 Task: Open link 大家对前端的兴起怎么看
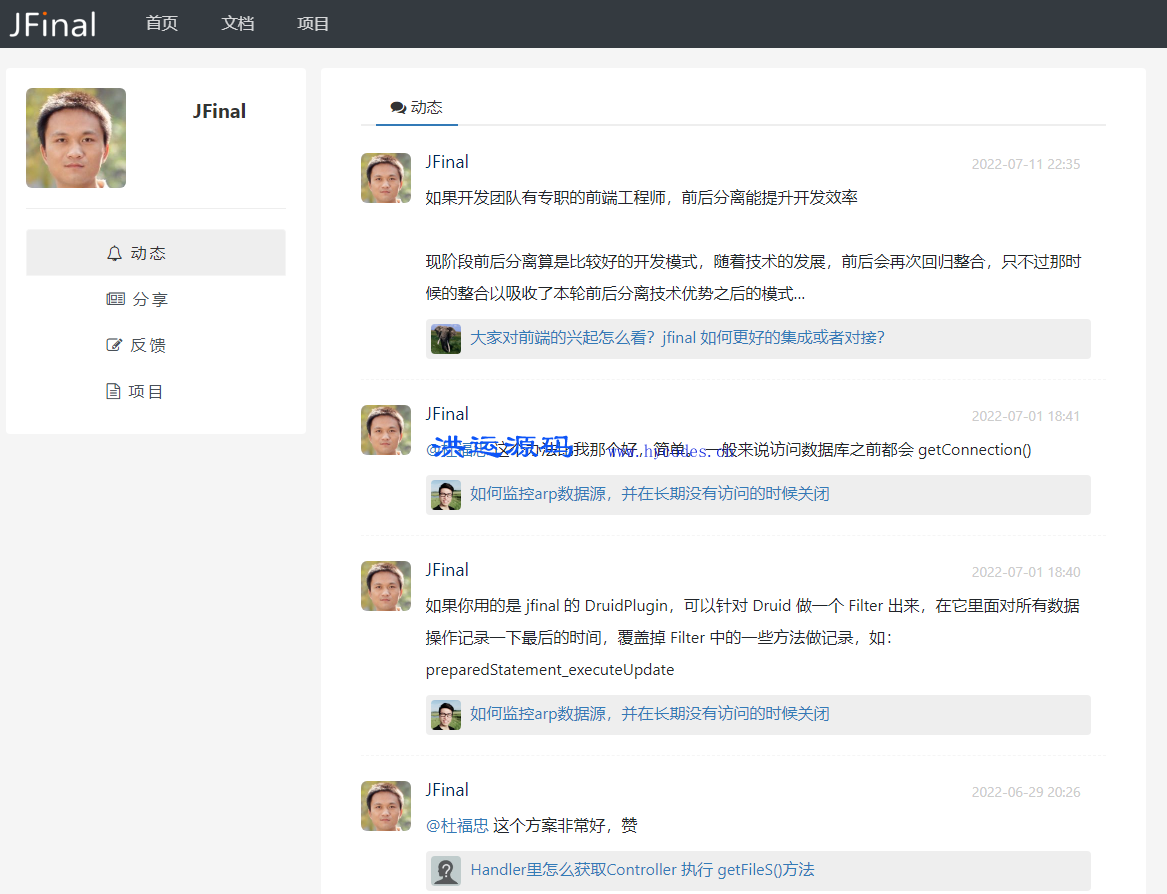click(677, 338)
